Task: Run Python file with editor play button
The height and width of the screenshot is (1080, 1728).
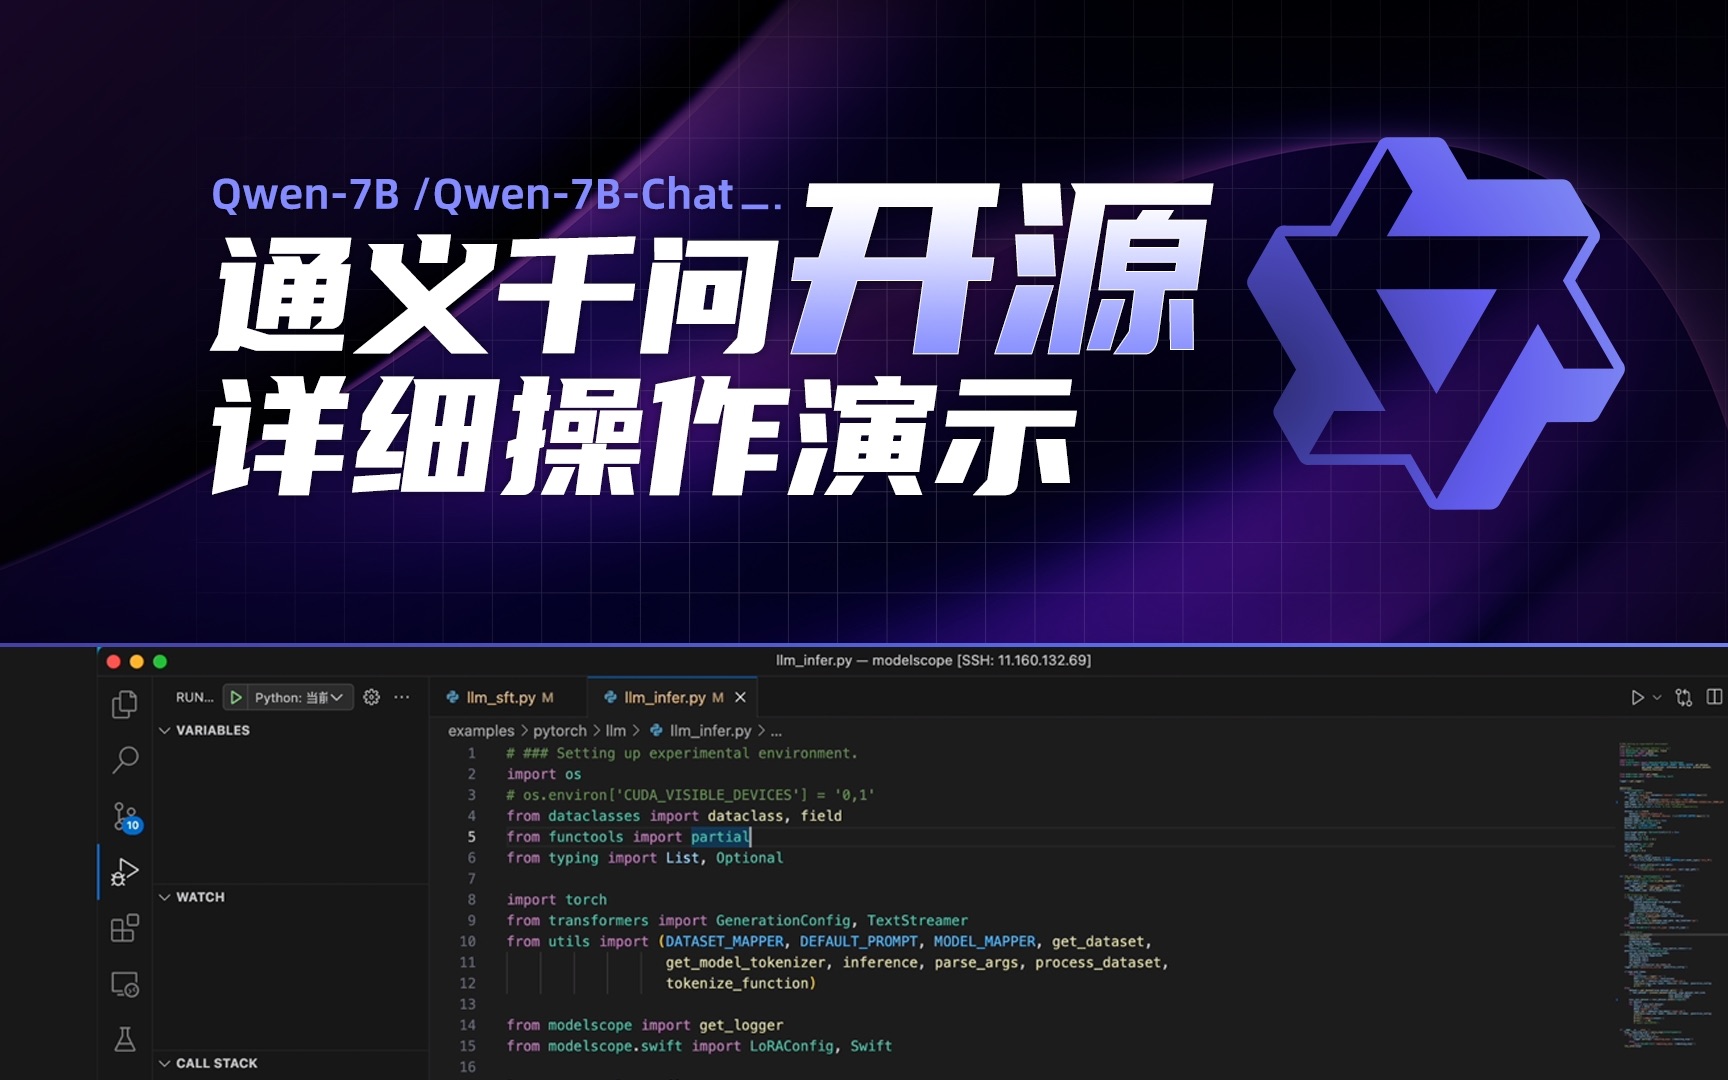Action: tap(1637, 697)
